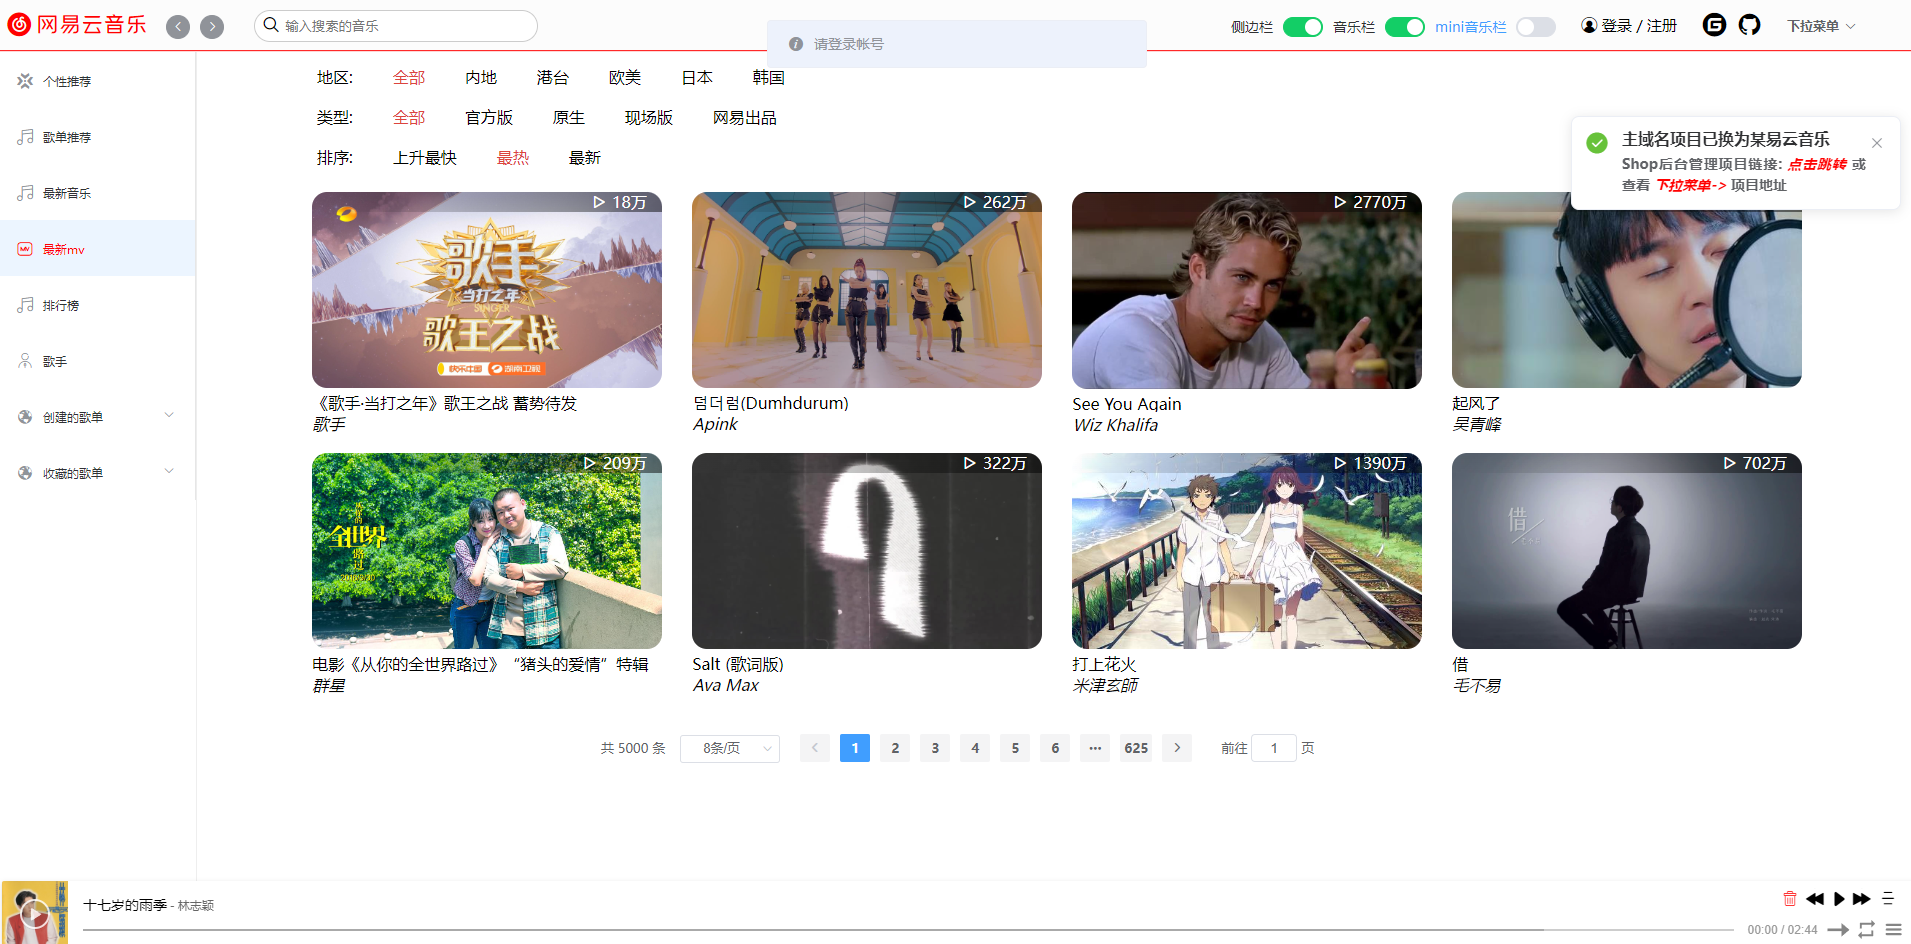Go to page 5
This screenshot has width=1911, height=944.
(1015, 748)
